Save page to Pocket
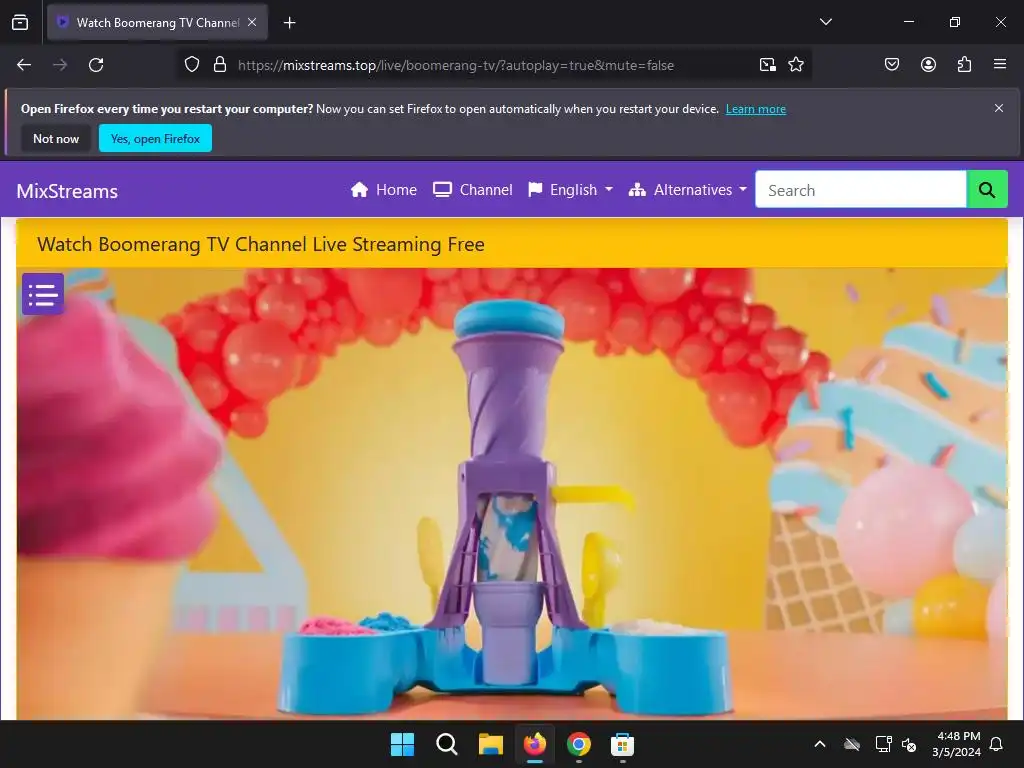This screenshot has height=768, width=1024. point(892,65)
